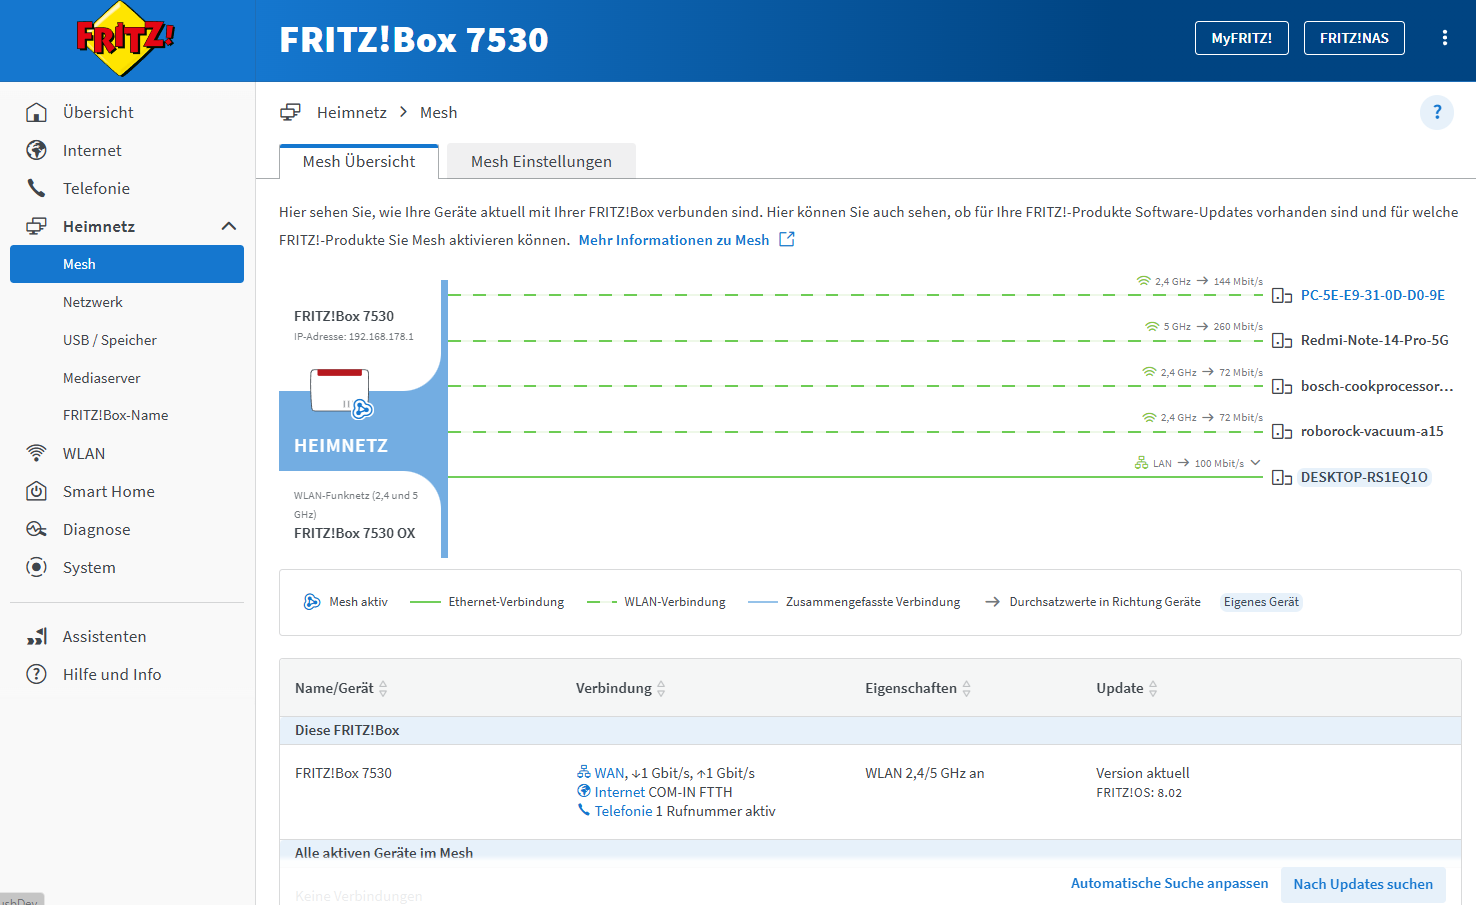Click the MyFRITZ! button

point(1242,38)
